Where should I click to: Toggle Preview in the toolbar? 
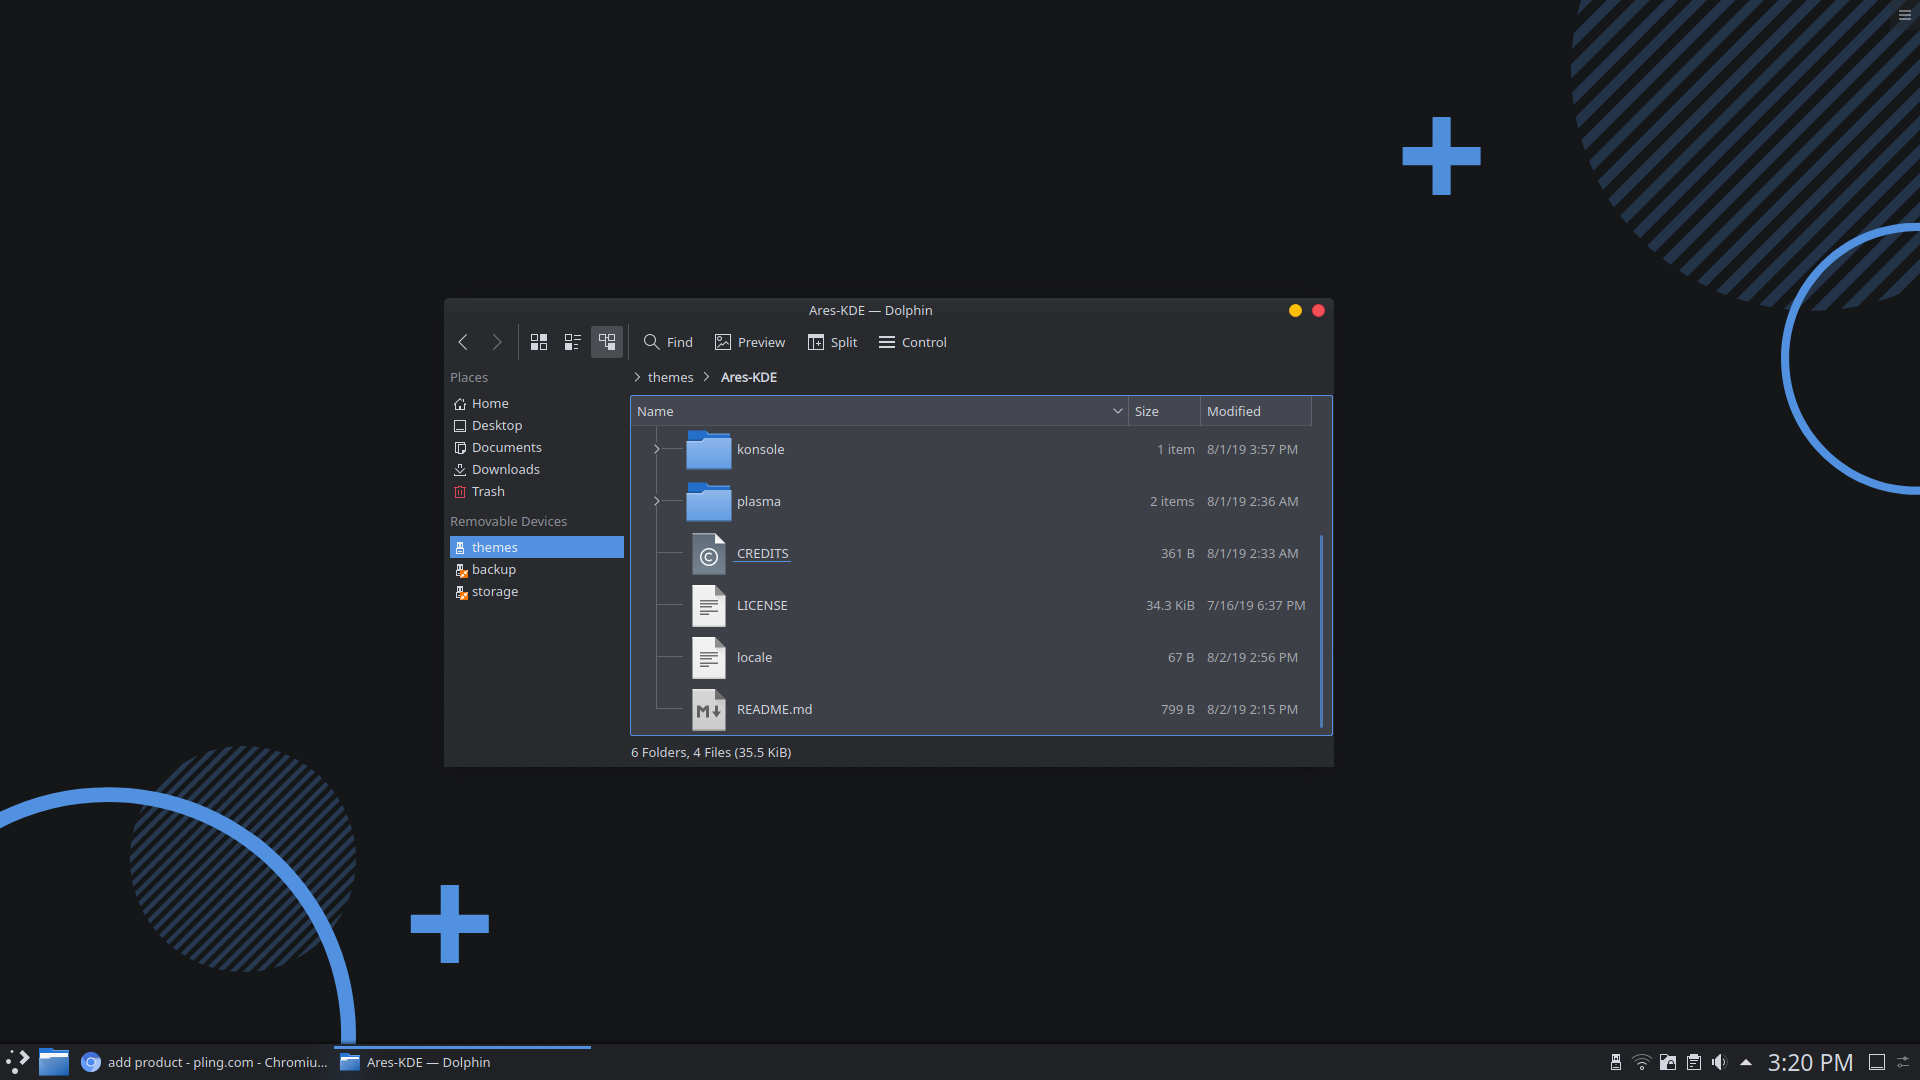[750, 342]
